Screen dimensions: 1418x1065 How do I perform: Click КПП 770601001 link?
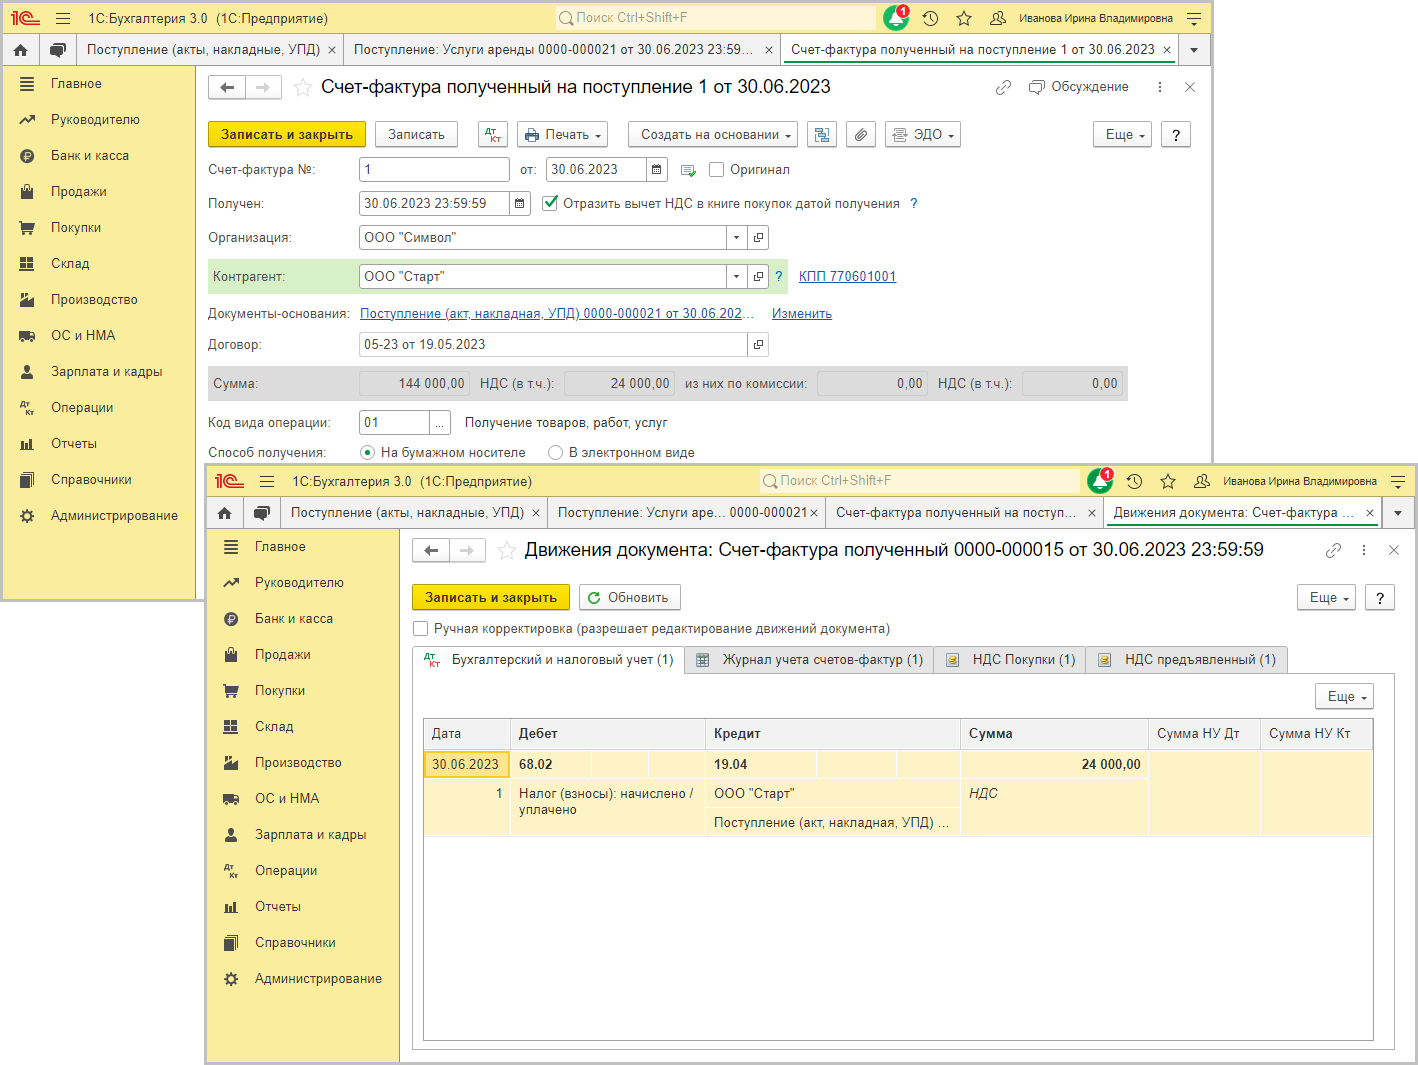point(847,277)
